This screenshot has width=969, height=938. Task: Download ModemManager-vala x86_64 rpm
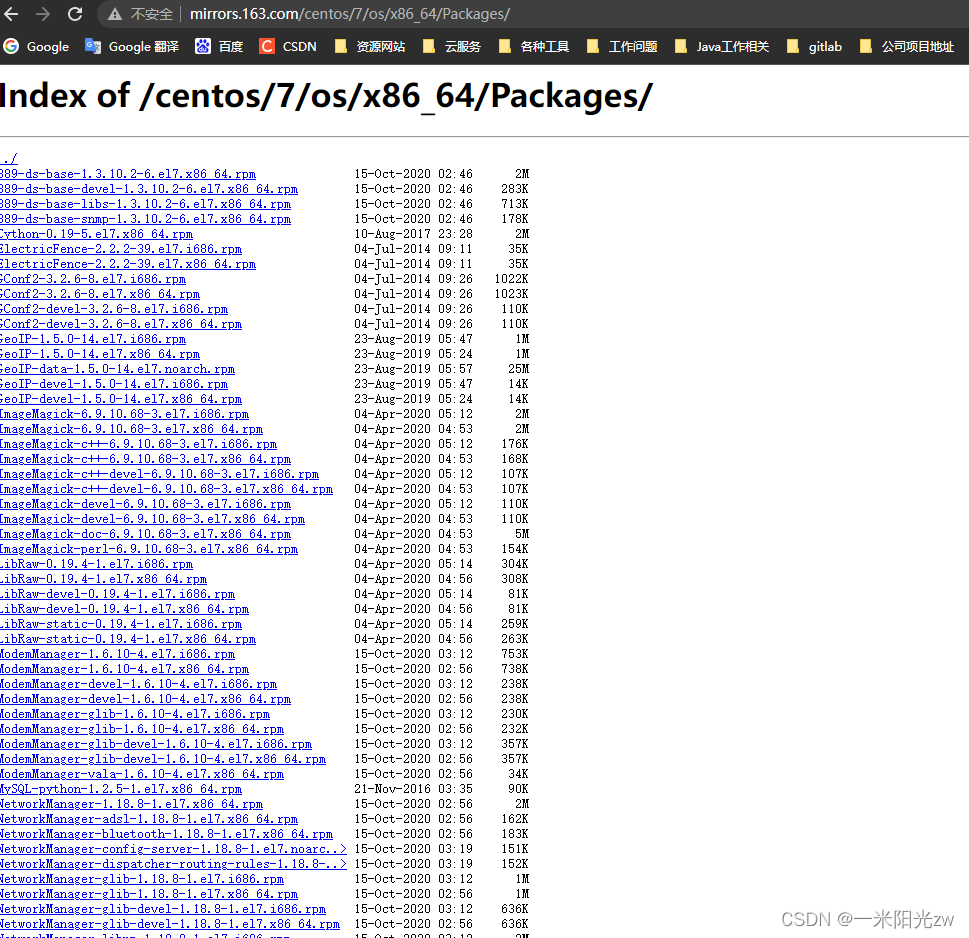click(x=142, y=774)
